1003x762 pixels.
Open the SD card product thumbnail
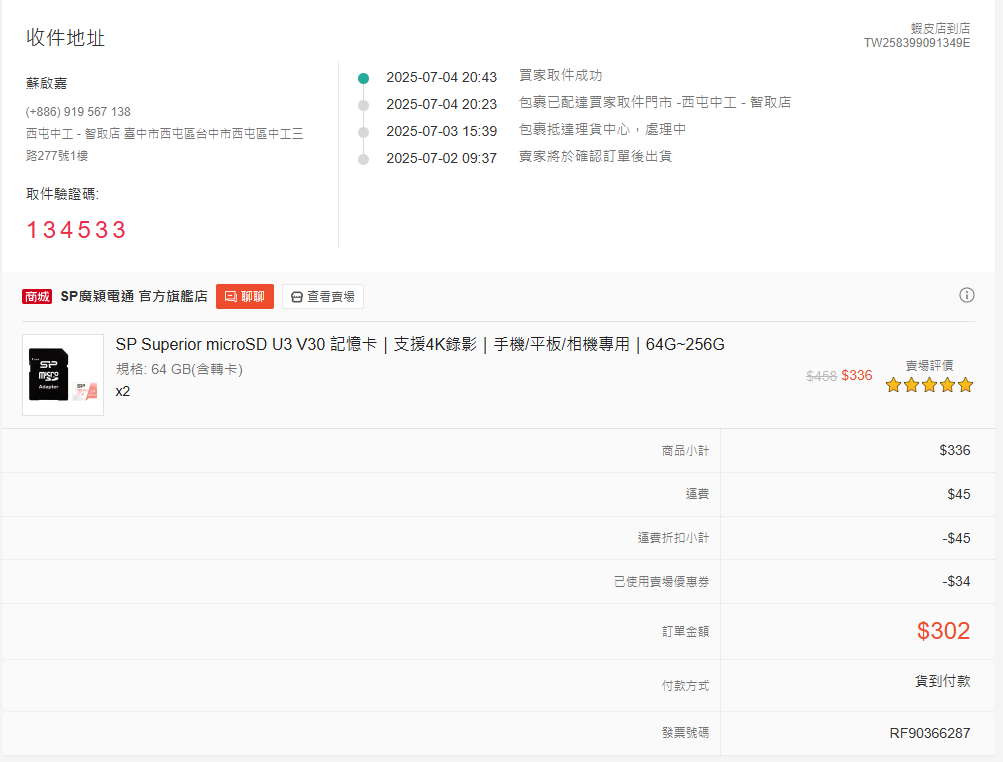[x=63, y=375]
